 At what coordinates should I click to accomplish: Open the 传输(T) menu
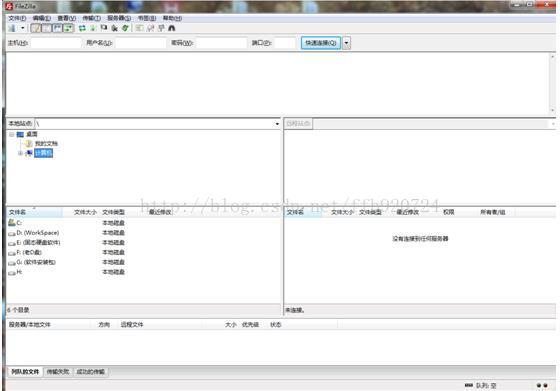(91, 18)
